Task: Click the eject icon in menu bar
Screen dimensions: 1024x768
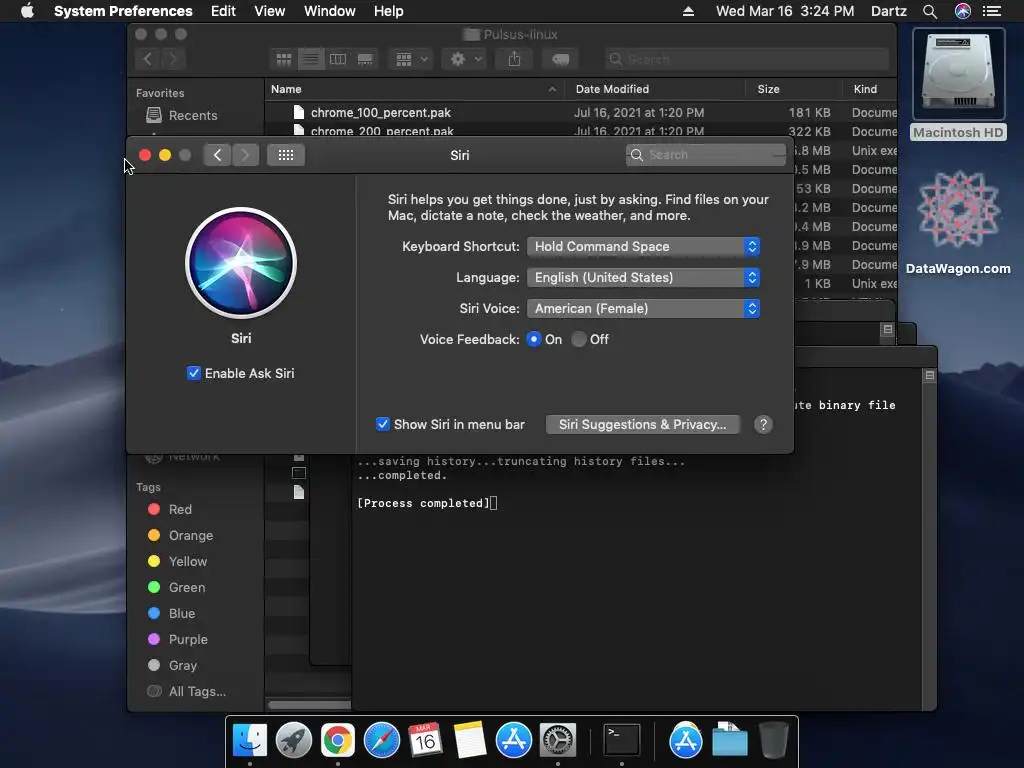Action: pyautogui.click(x=688, y=11)
